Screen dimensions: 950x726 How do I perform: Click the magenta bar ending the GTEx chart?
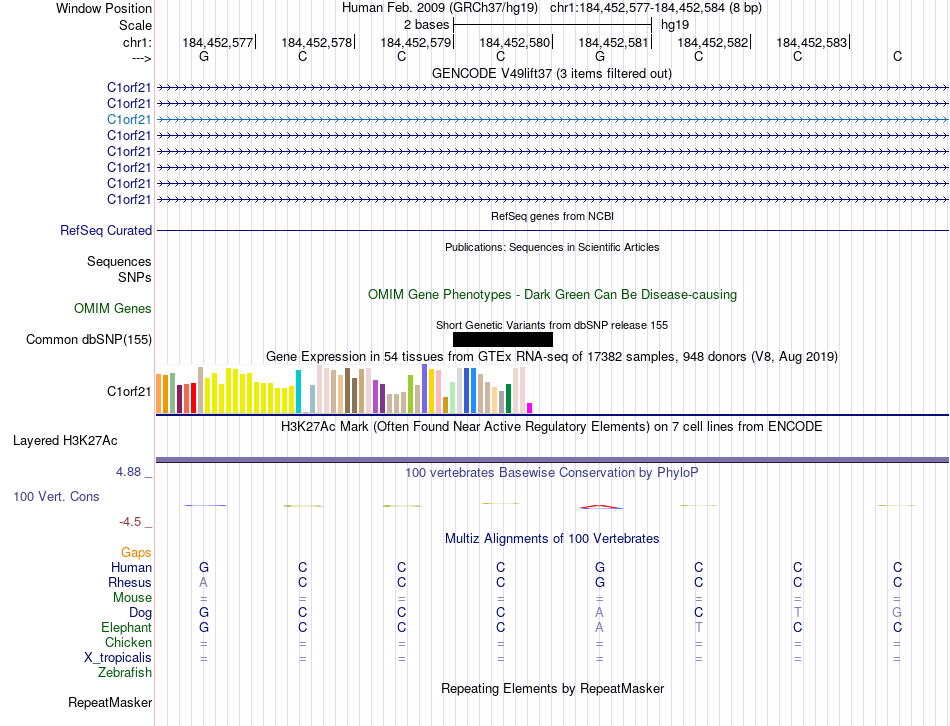click(x=529, y=407)
